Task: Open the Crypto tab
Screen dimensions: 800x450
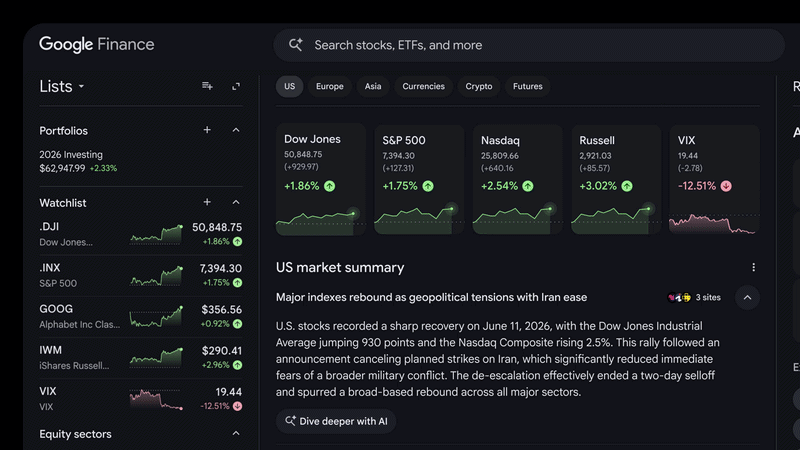Action: (x=479, y=86)
